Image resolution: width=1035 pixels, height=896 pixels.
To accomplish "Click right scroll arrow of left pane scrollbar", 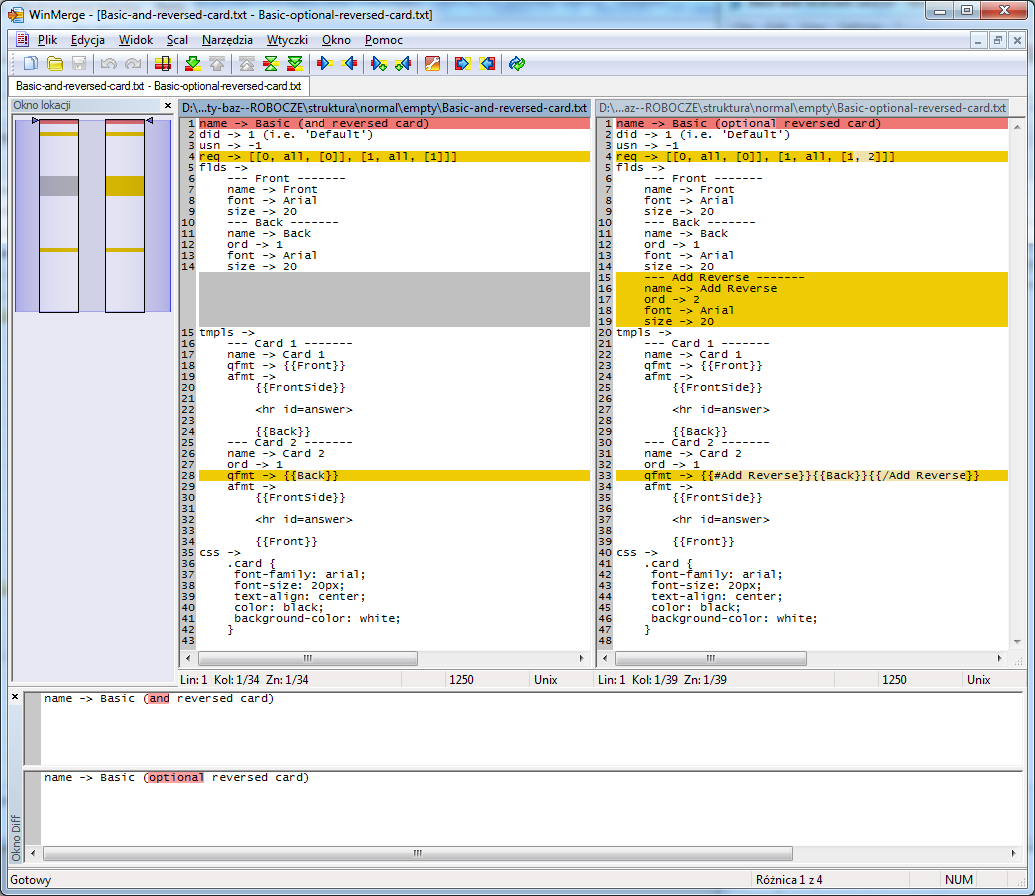I will coord(582,658).
